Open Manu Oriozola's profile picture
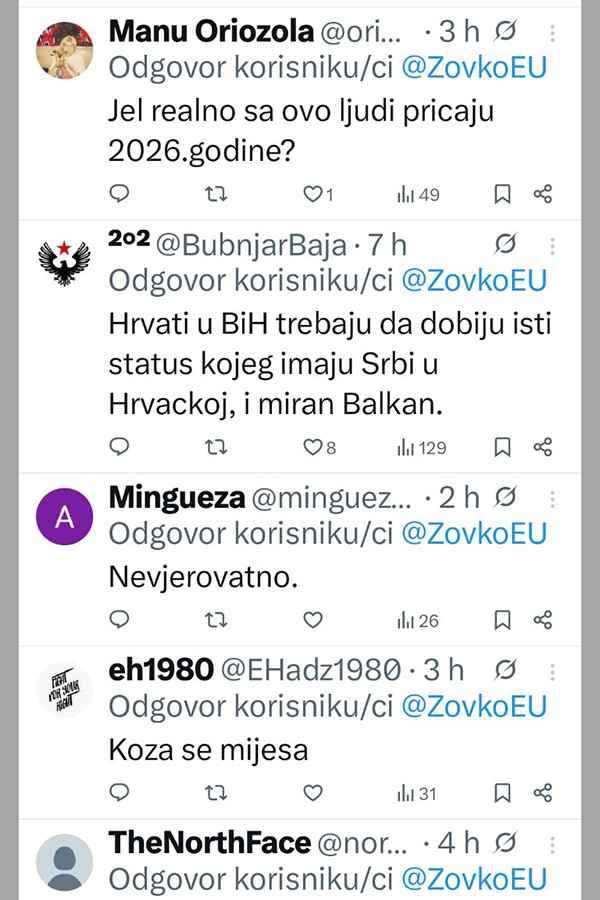Viewport: 600px width, 900px height. [64, 49]
